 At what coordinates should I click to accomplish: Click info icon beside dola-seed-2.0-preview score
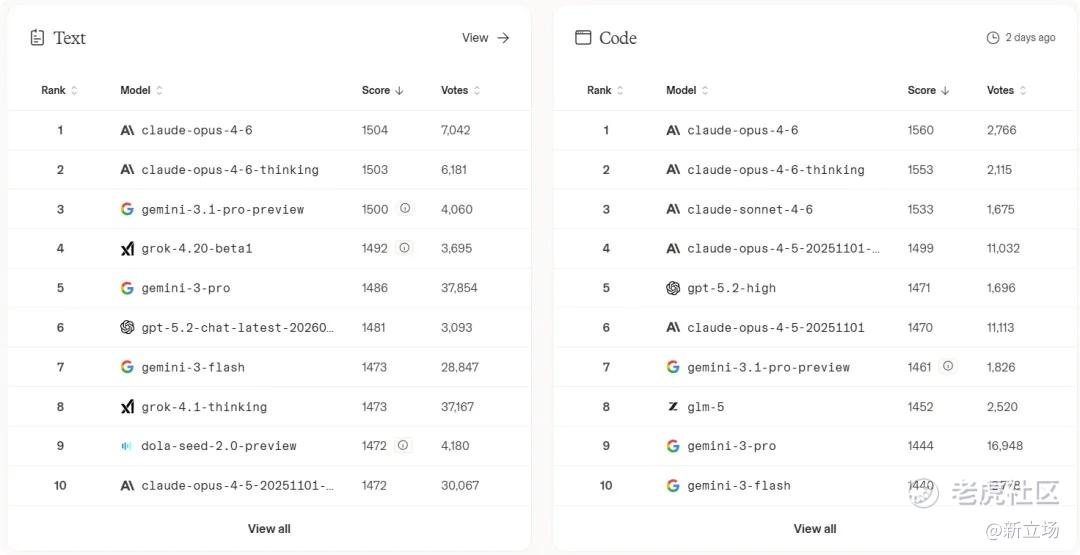[x=403, y=445]
